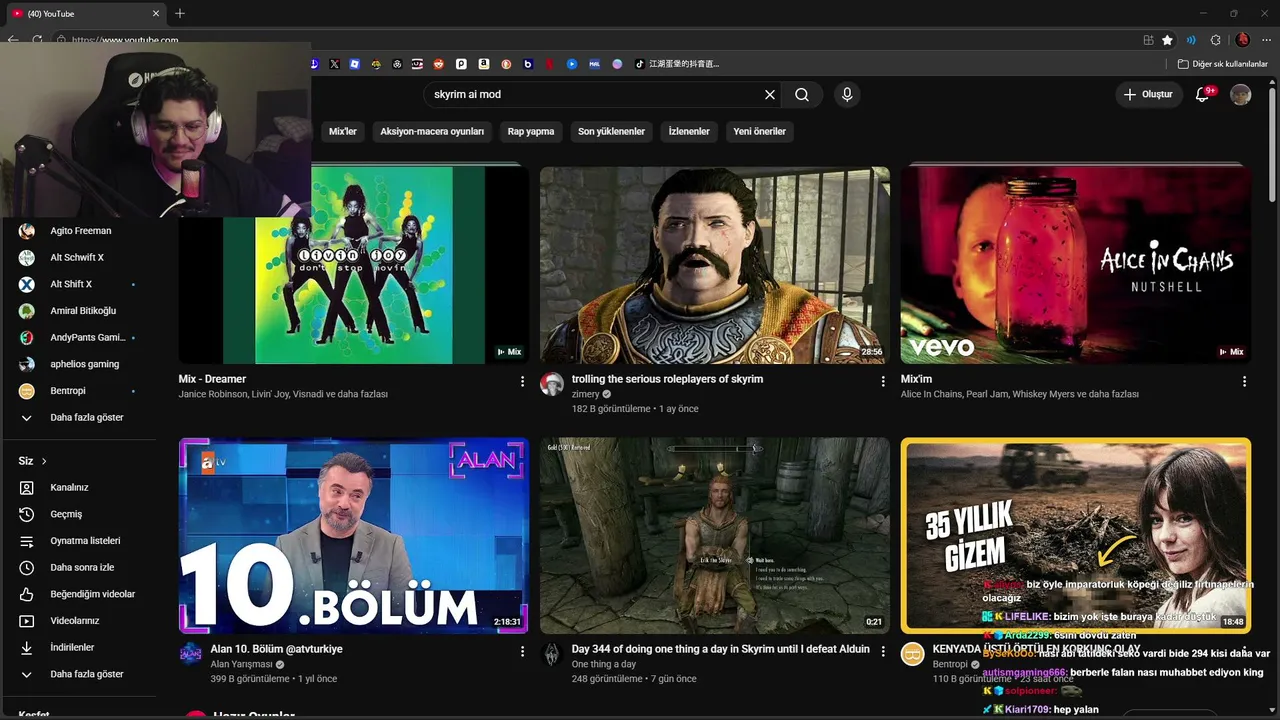
Task: Click the 'trolling the serious roleplayers of skyrim' title
Action: pos(667,379)
